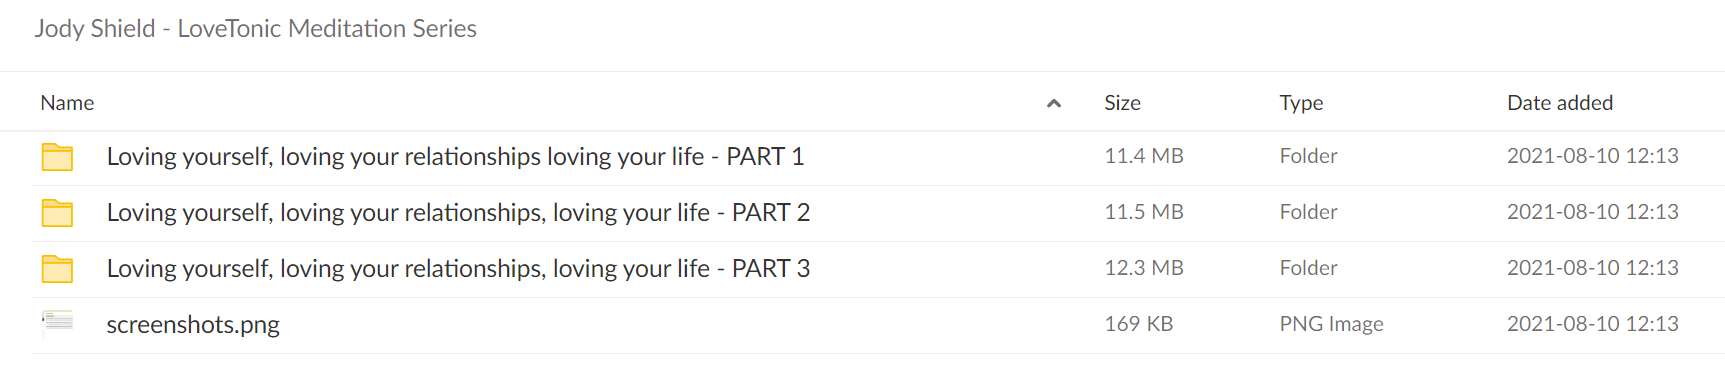Open the screenshots.png file
The height and width of the screenshot is (390, 1725).
click(x=193, y=325)
